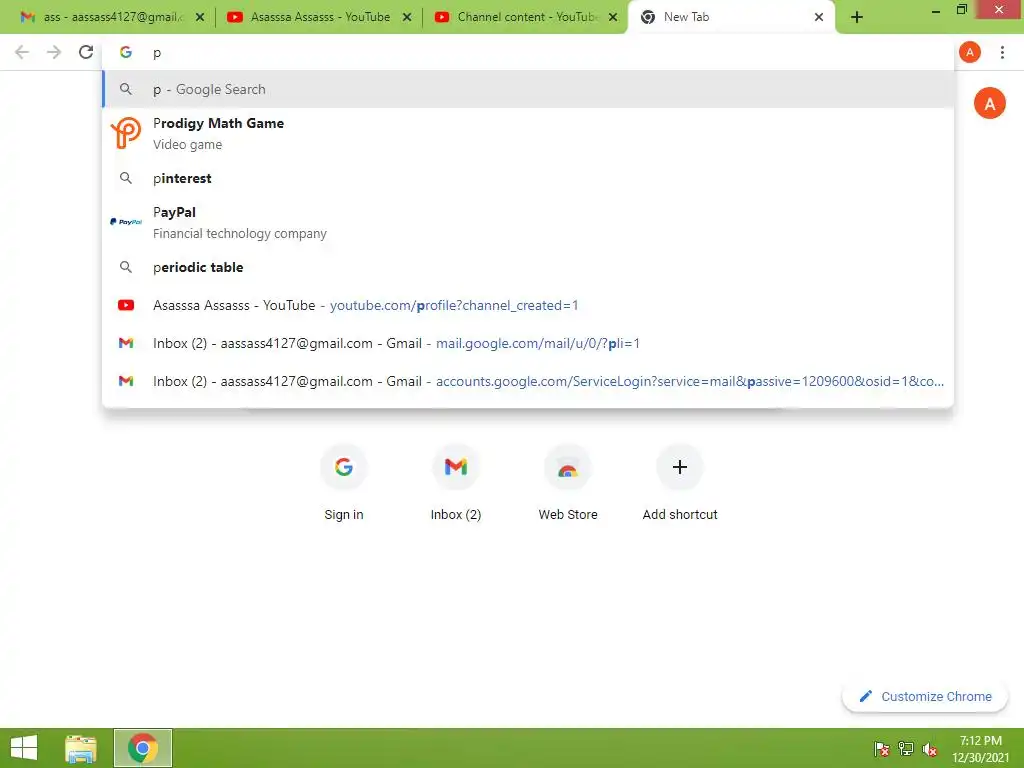The width and height of the screenshot is (1024, 768).
Task: Click the magnifier beside 'p - Google Search'
Action: pyautogui.click(x=126, y=89)
